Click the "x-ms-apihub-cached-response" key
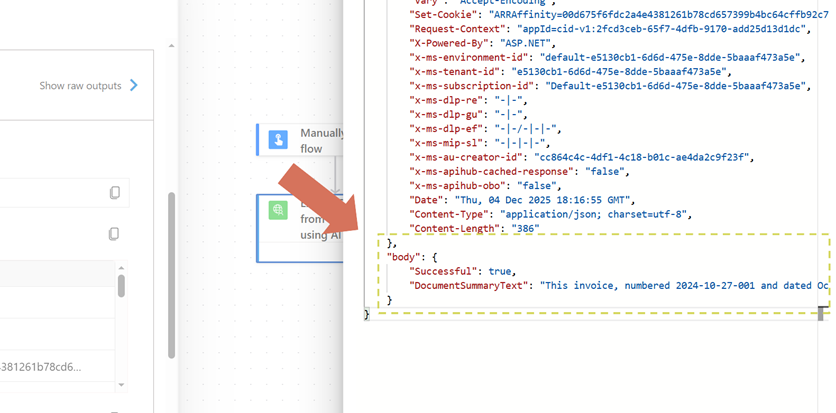 tap(492, 172)
